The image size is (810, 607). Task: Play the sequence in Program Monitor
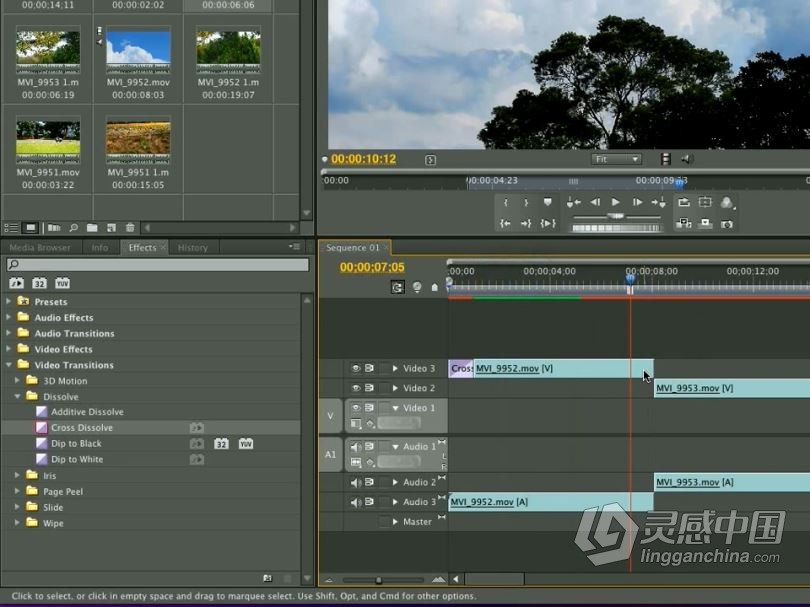tap(615, 203)
